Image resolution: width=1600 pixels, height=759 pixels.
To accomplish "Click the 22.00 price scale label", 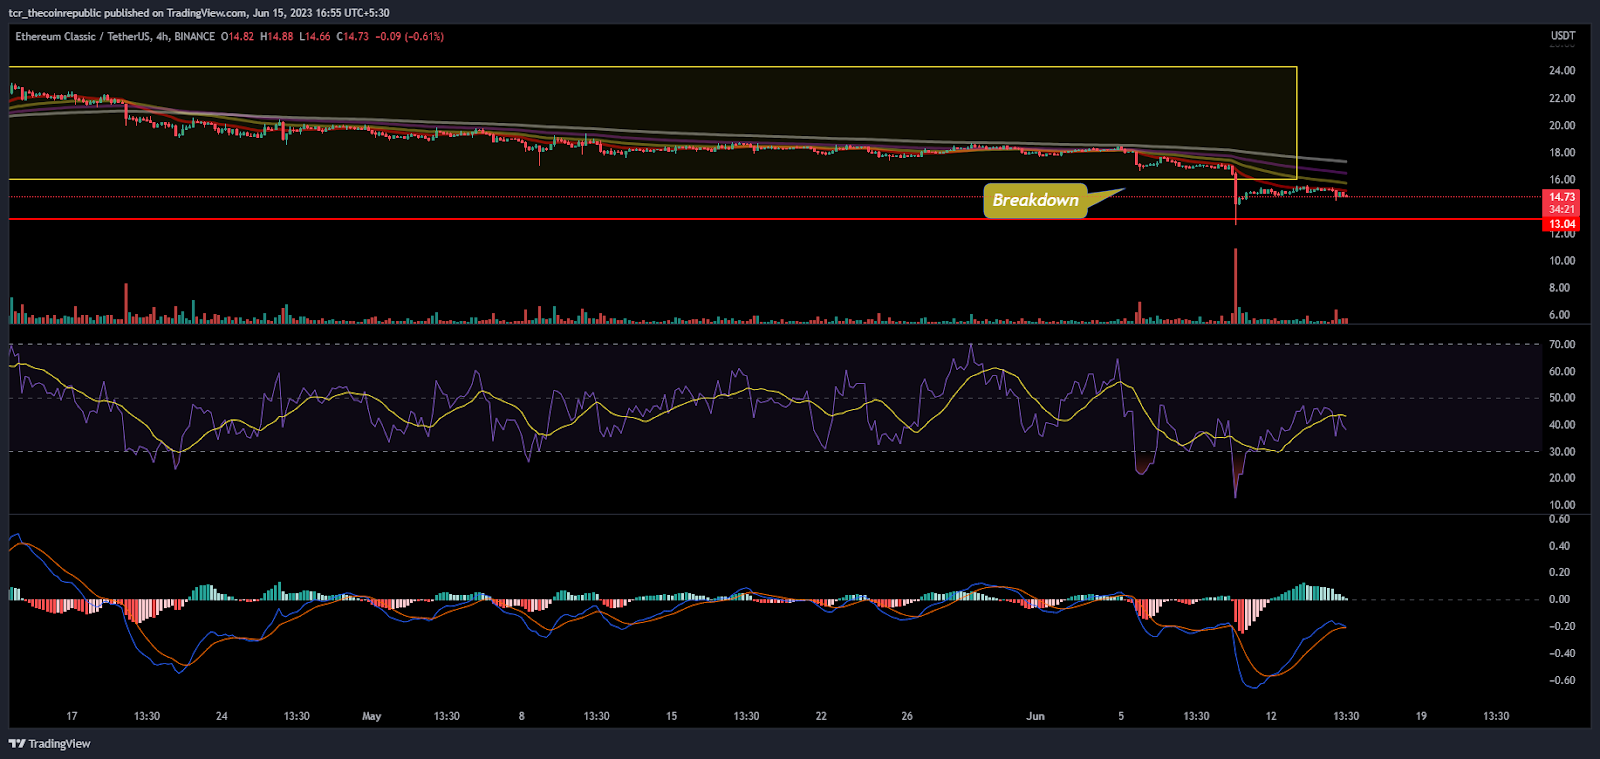I will click(1562, 98).
